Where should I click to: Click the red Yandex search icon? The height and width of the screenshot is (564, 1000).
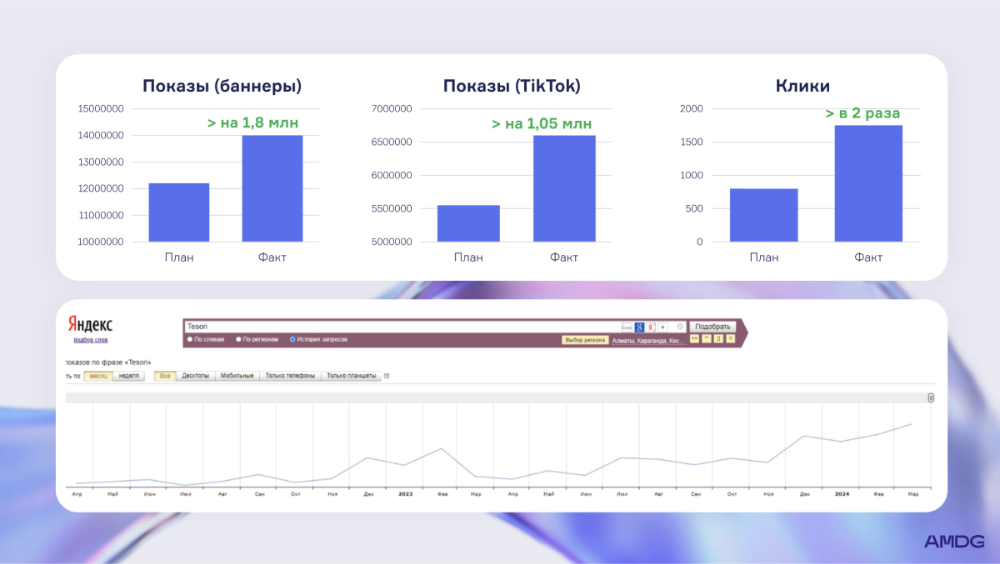(651, 327)
